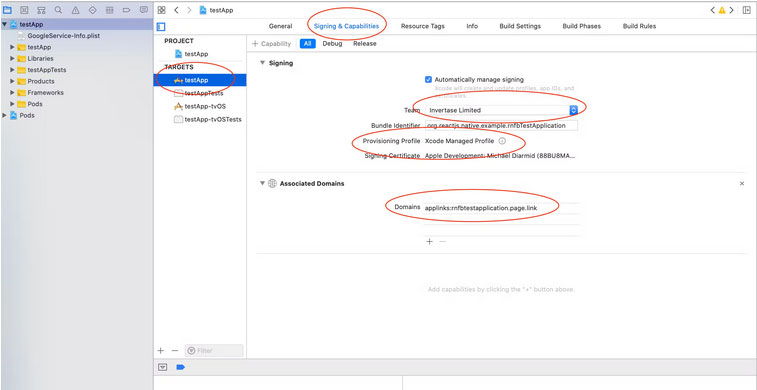757x390 pixels.
Task: Select the Debug configuration filter
Action: coord(332,43)
